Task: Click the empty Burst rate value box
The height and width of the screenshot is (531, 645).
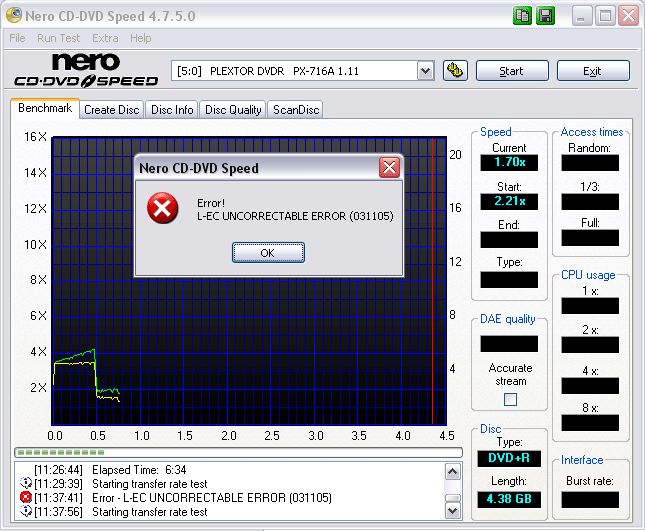Action: [590, 500]
